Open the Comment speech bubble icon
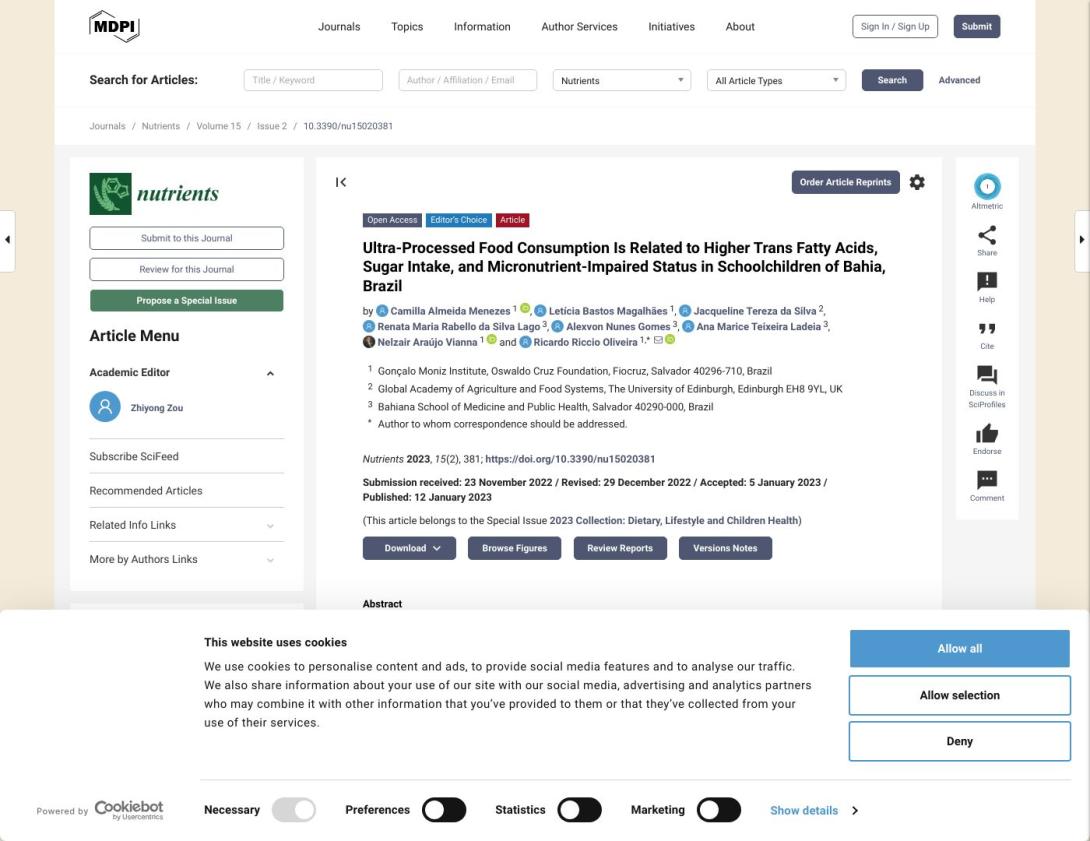The width and height of the screenshot is (1090, 841). click(x=986, y=480)
